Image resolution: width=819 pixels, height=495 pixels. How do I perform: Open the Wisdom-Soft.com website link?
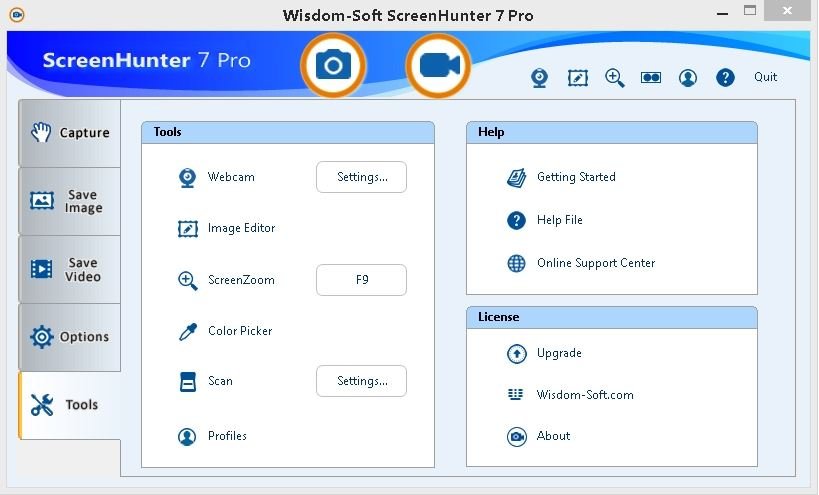(x=584, y=395)
